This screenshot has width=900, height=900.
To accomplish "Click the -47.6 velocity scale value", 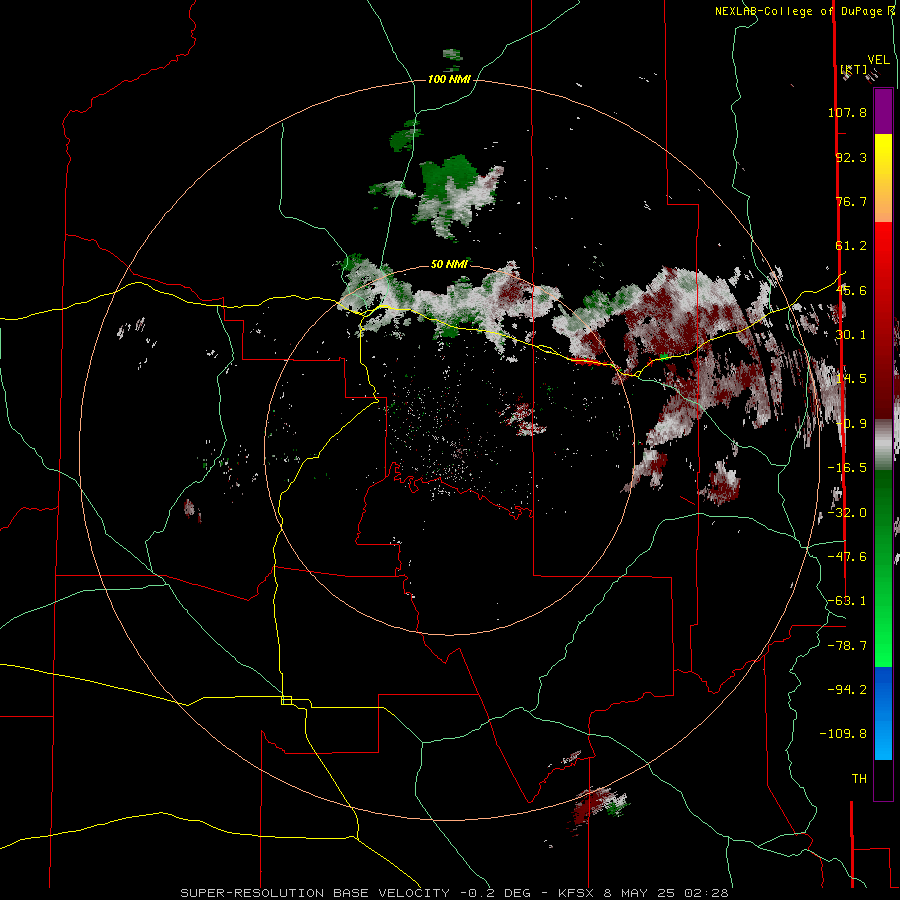I will point(847,557).
